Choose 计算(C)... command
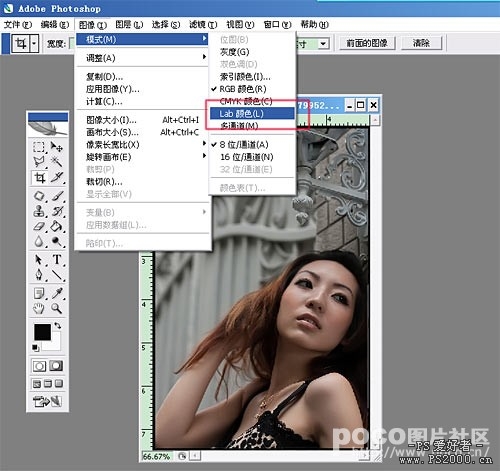Image resolution: width=500 pixels, height=471 pixels. (x=142, y=102)
